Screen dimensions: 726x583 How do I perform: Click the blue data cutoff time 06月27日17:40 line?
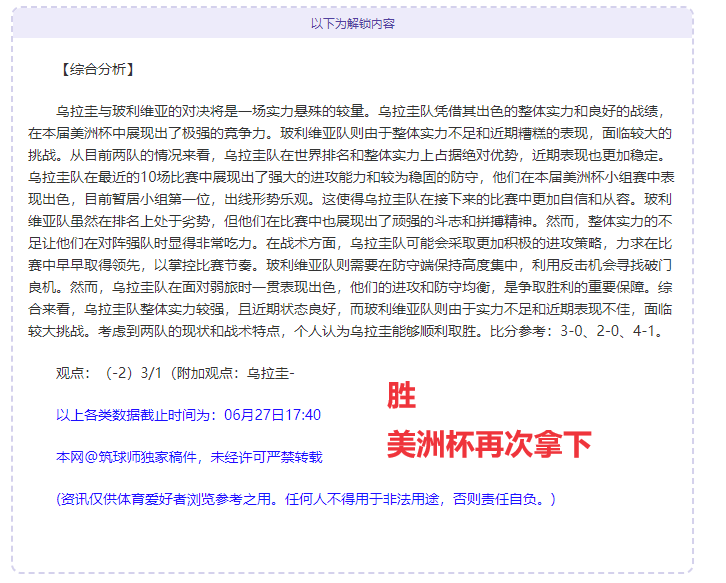point(188,415)
